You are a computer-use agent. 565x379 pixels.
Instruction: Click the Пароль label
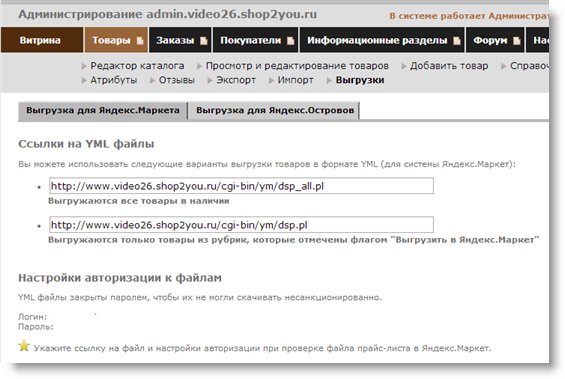(36, 327)
